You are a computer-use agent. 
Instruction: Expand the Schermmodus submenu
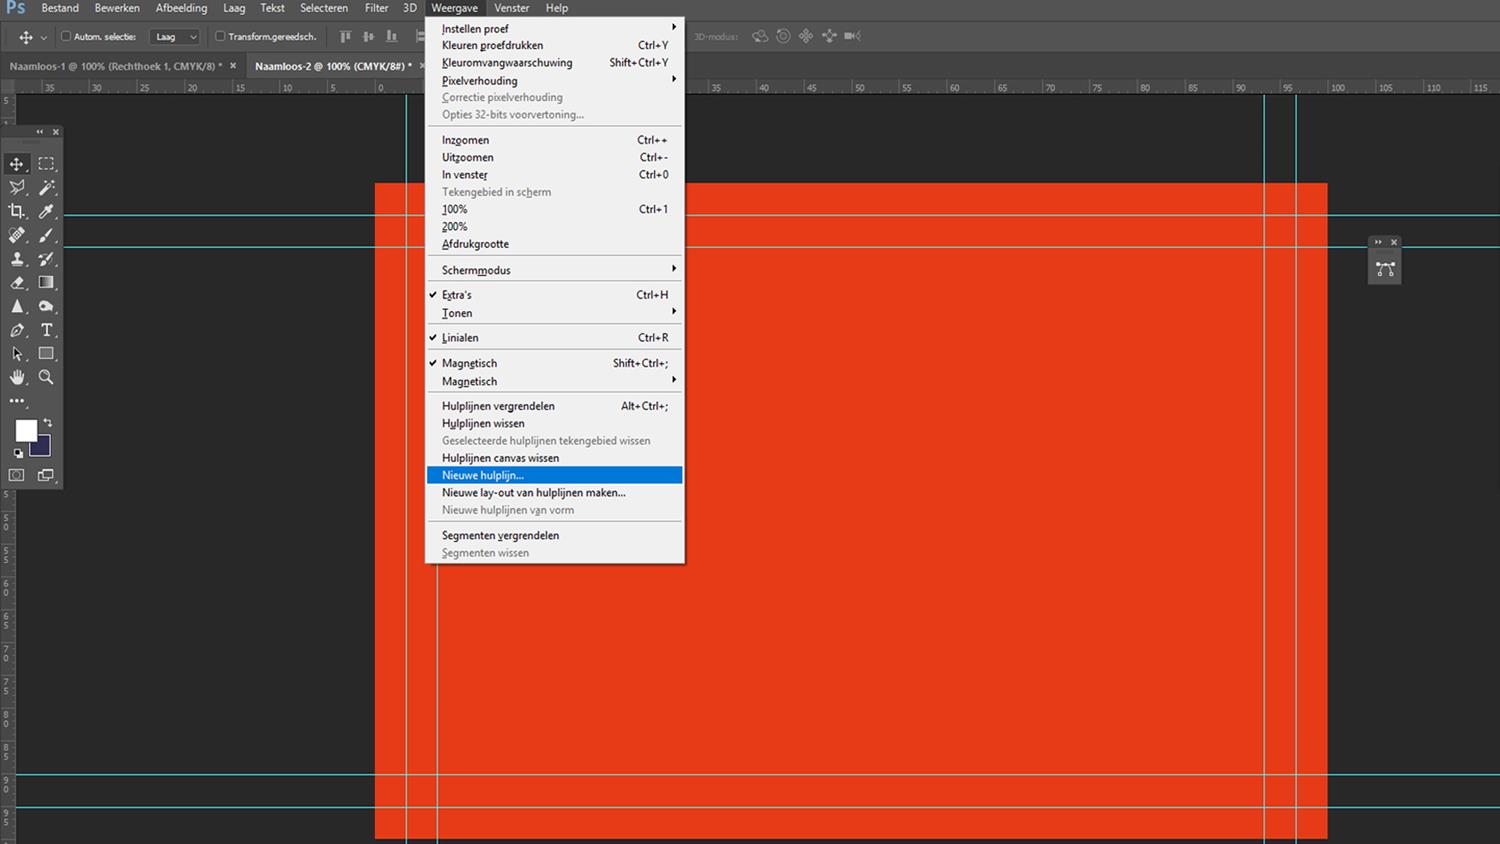(x=555, y=270)
